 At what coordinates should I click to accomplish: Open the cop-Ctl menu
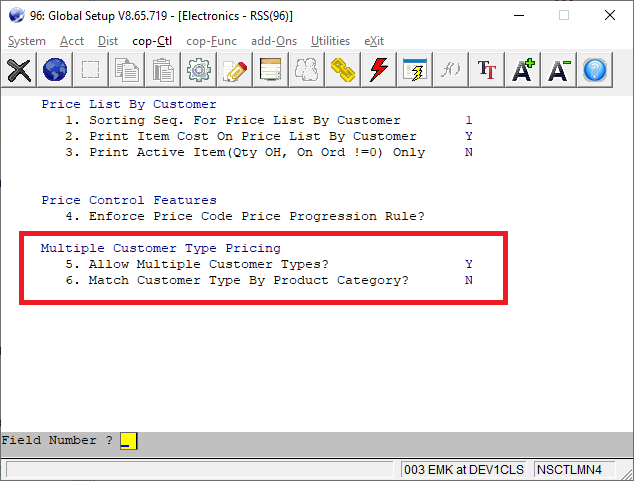(152, 41)
